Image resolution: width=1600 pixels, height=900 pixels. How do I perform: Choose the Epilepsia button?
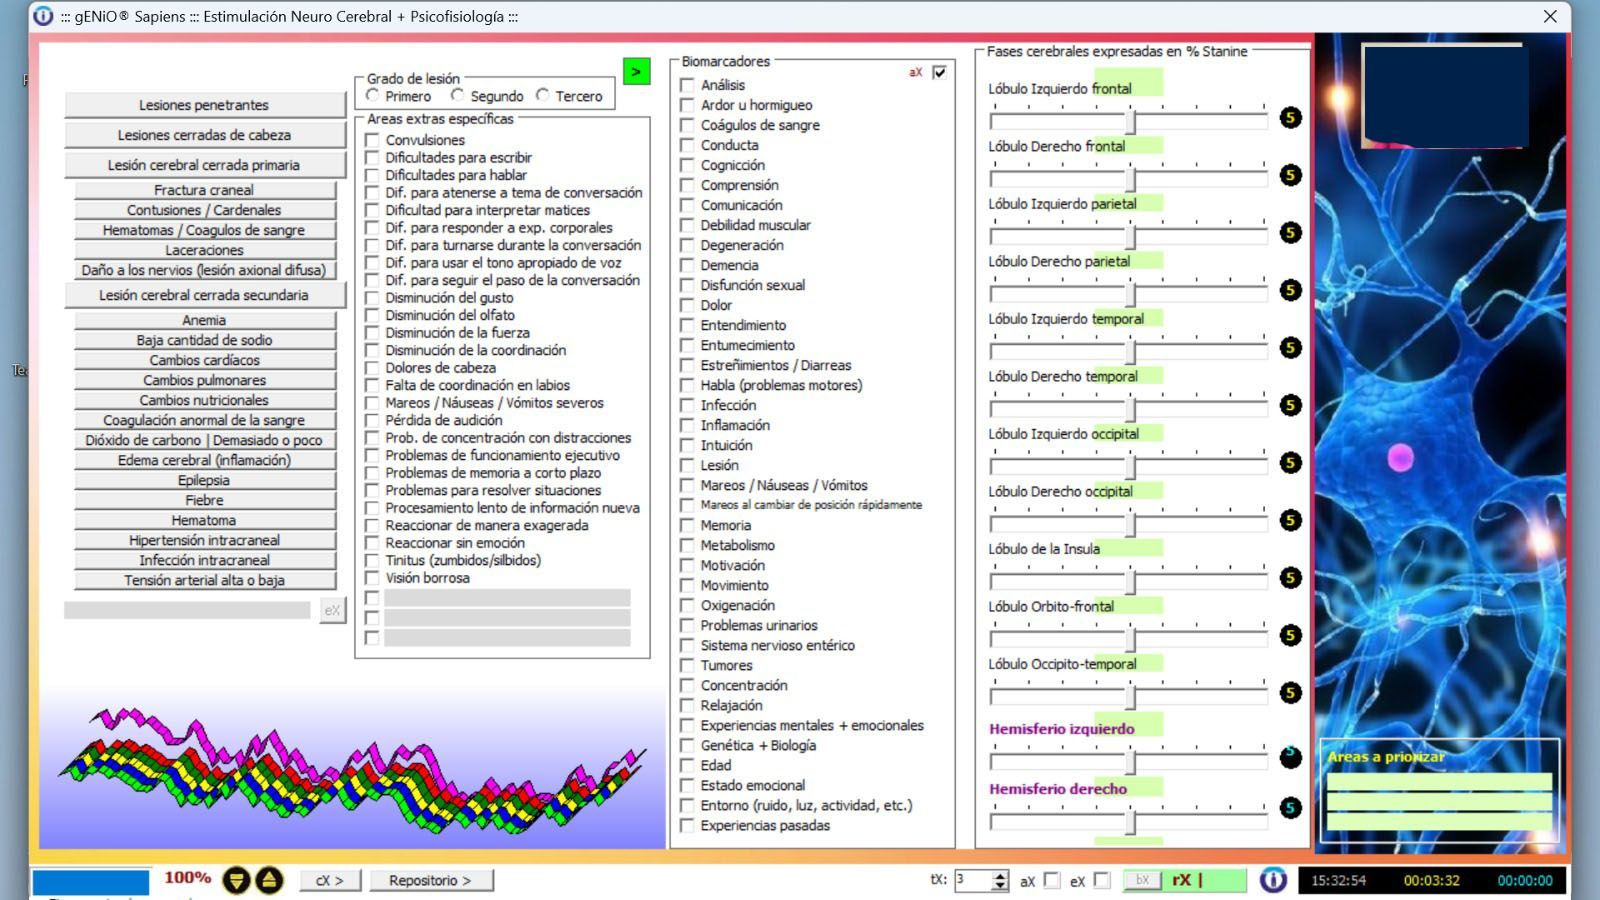[x=205, y=480]
